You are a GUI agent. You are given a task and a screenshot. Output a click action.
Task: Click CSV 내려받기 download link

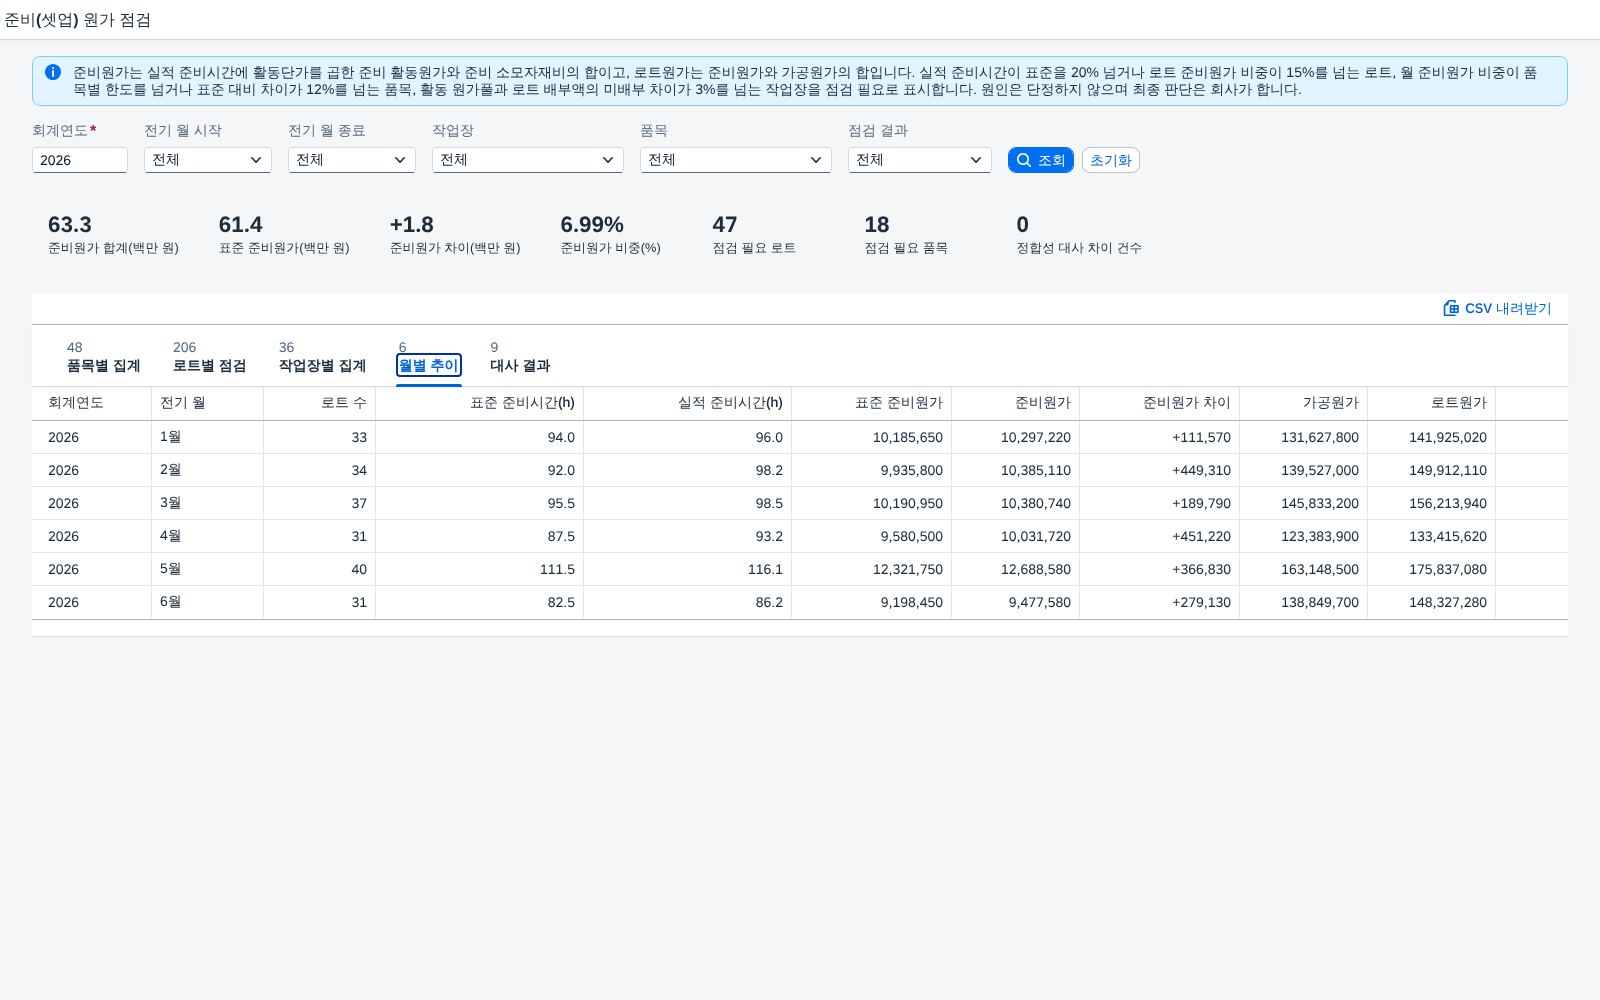coord(1497,308)
